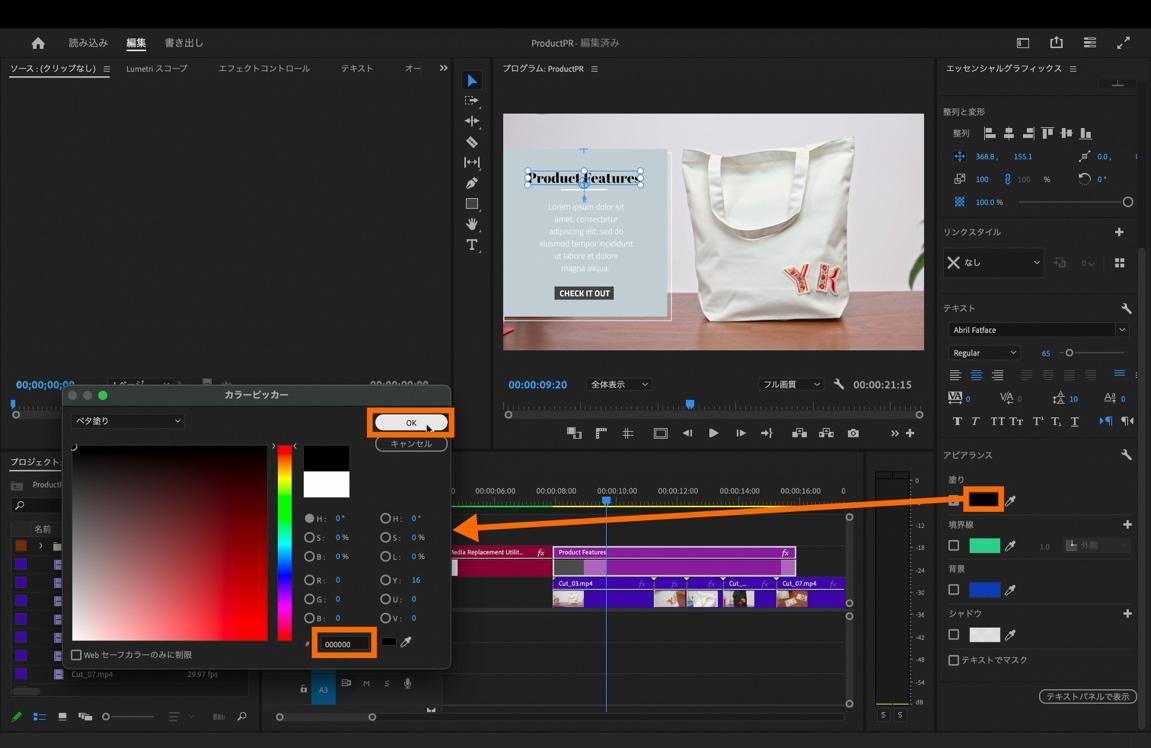This screenshot has width=1151, height=748.
Task: Click the fill color eyedropper in Appearance
Action: 1011,501
